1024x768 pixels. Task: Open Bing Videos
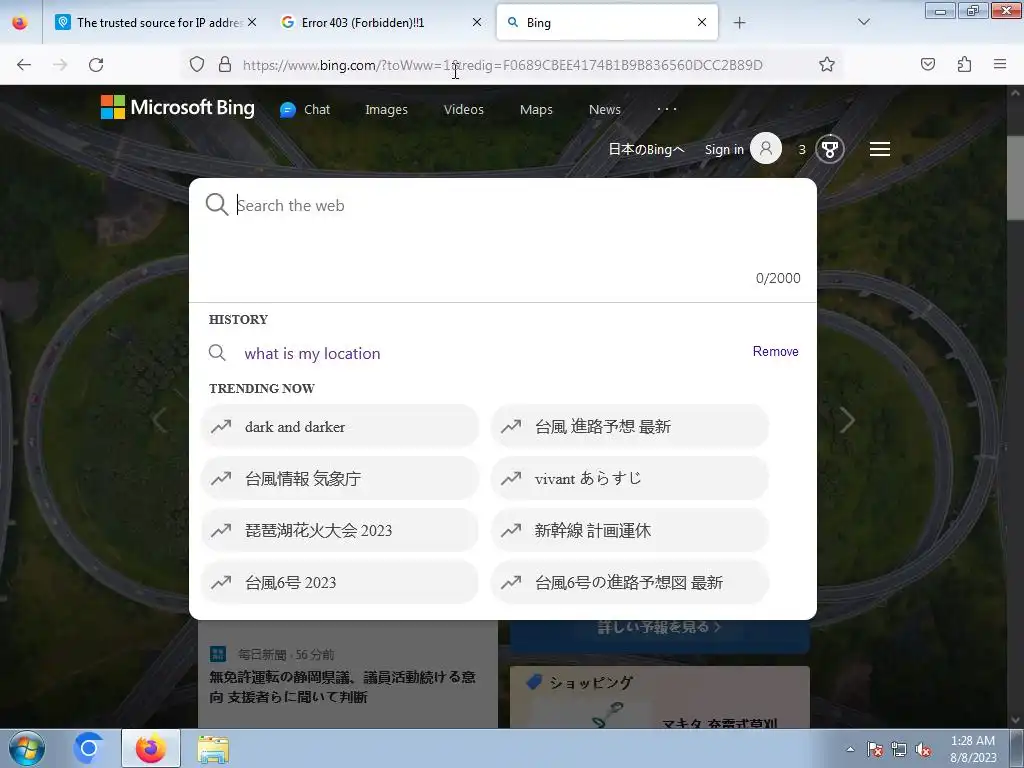pyautogui.click(x=464, y=110)
